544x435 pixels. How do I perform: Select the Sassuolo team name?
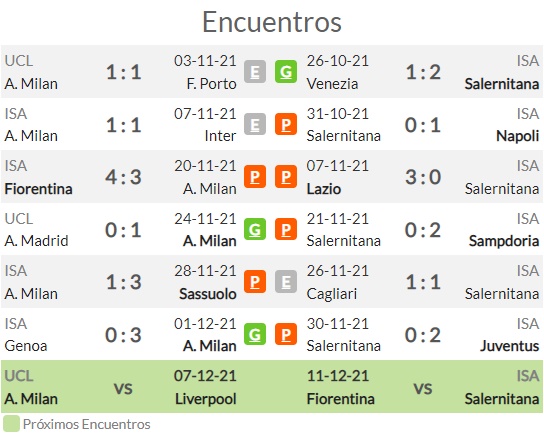(208, 294)
